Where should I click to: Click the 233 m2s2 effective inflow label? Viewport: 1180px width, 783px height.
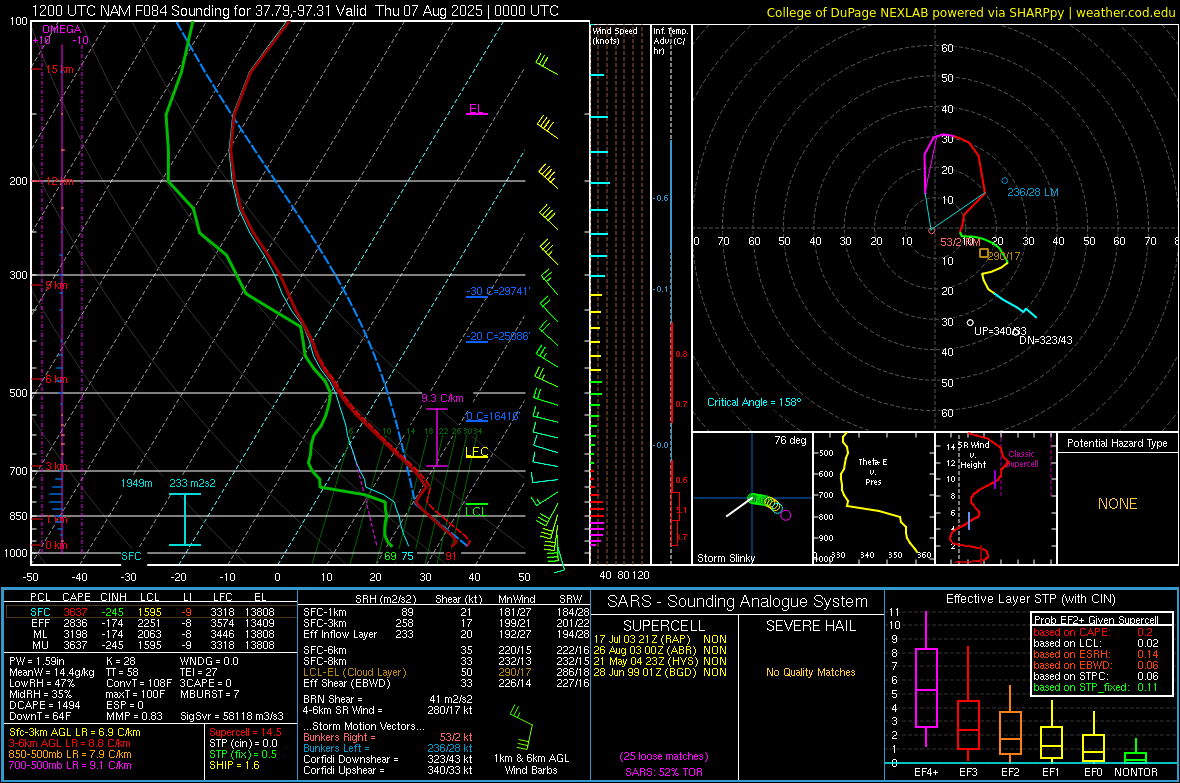tap(192, 483)
